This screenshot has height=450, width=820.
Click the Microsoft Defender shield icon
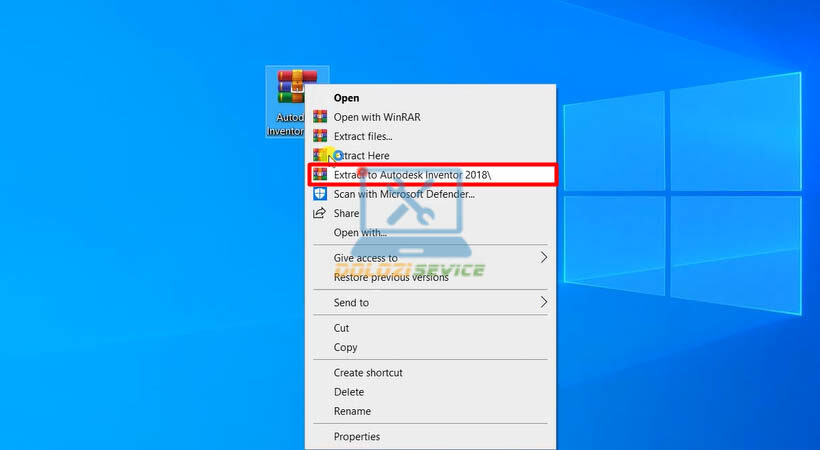pyautogui.click(x=320, y=194)
